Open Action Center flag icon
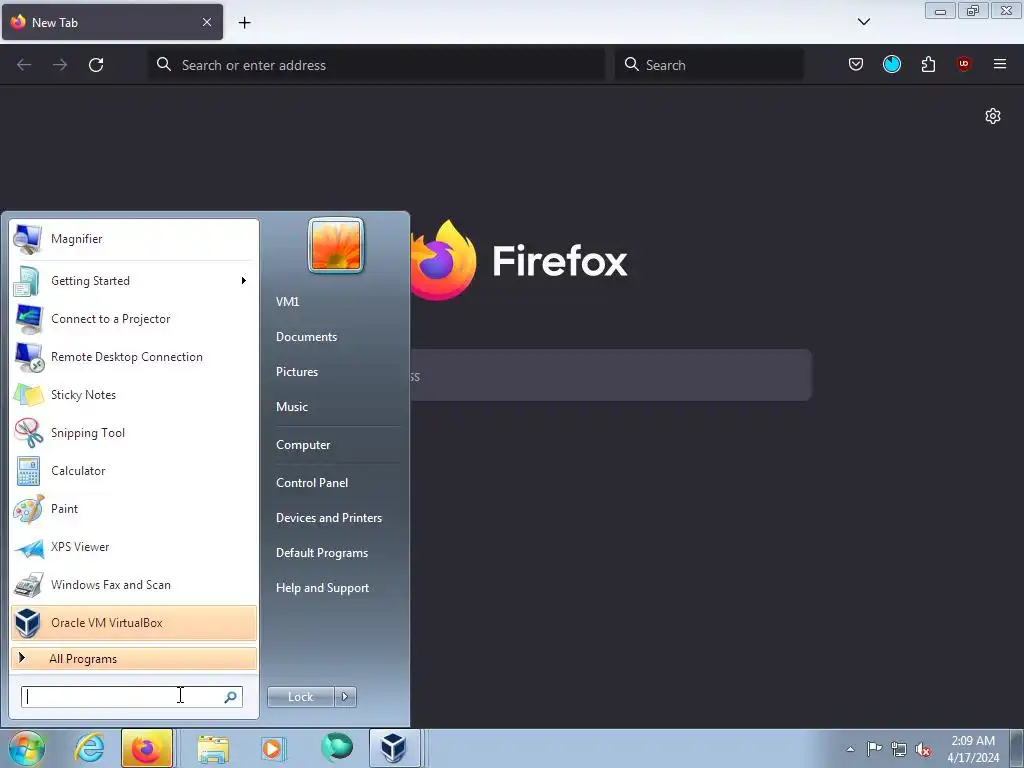The width and height of the screenshot is (1024, 768). pyautogui.click(x=874, y=749)
